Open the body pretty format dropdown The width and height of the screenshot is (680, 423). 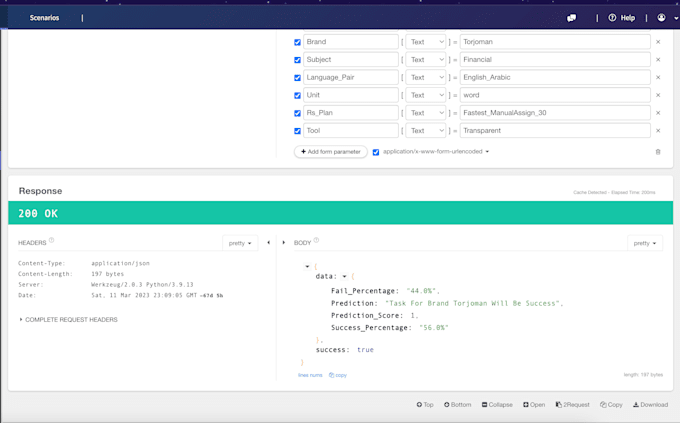(x=645, y=243)
